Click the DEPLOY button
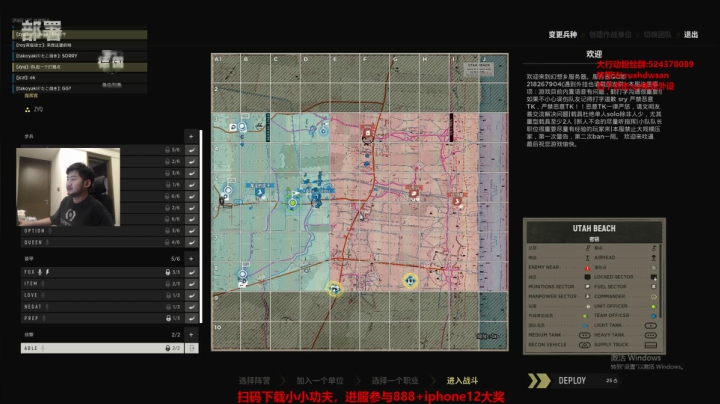The image size is (720, 404). pos(572,381)
